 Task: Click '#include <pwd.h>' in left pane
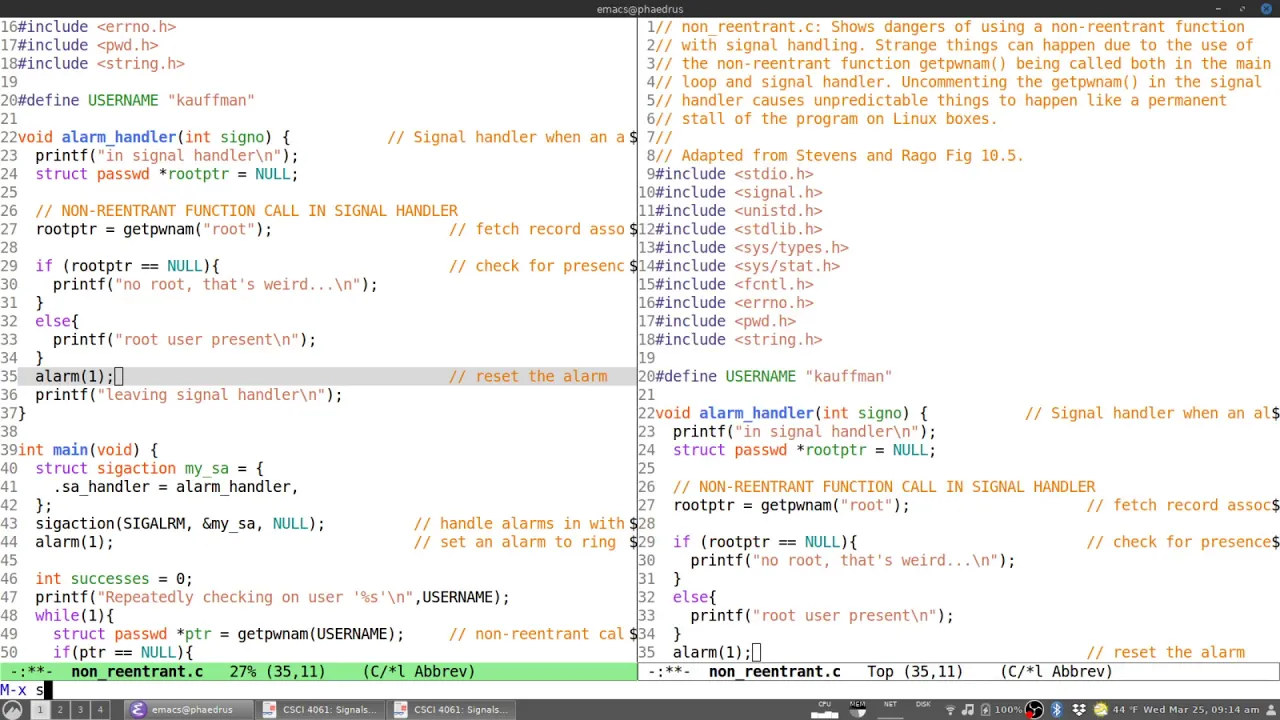pos(88,45)
